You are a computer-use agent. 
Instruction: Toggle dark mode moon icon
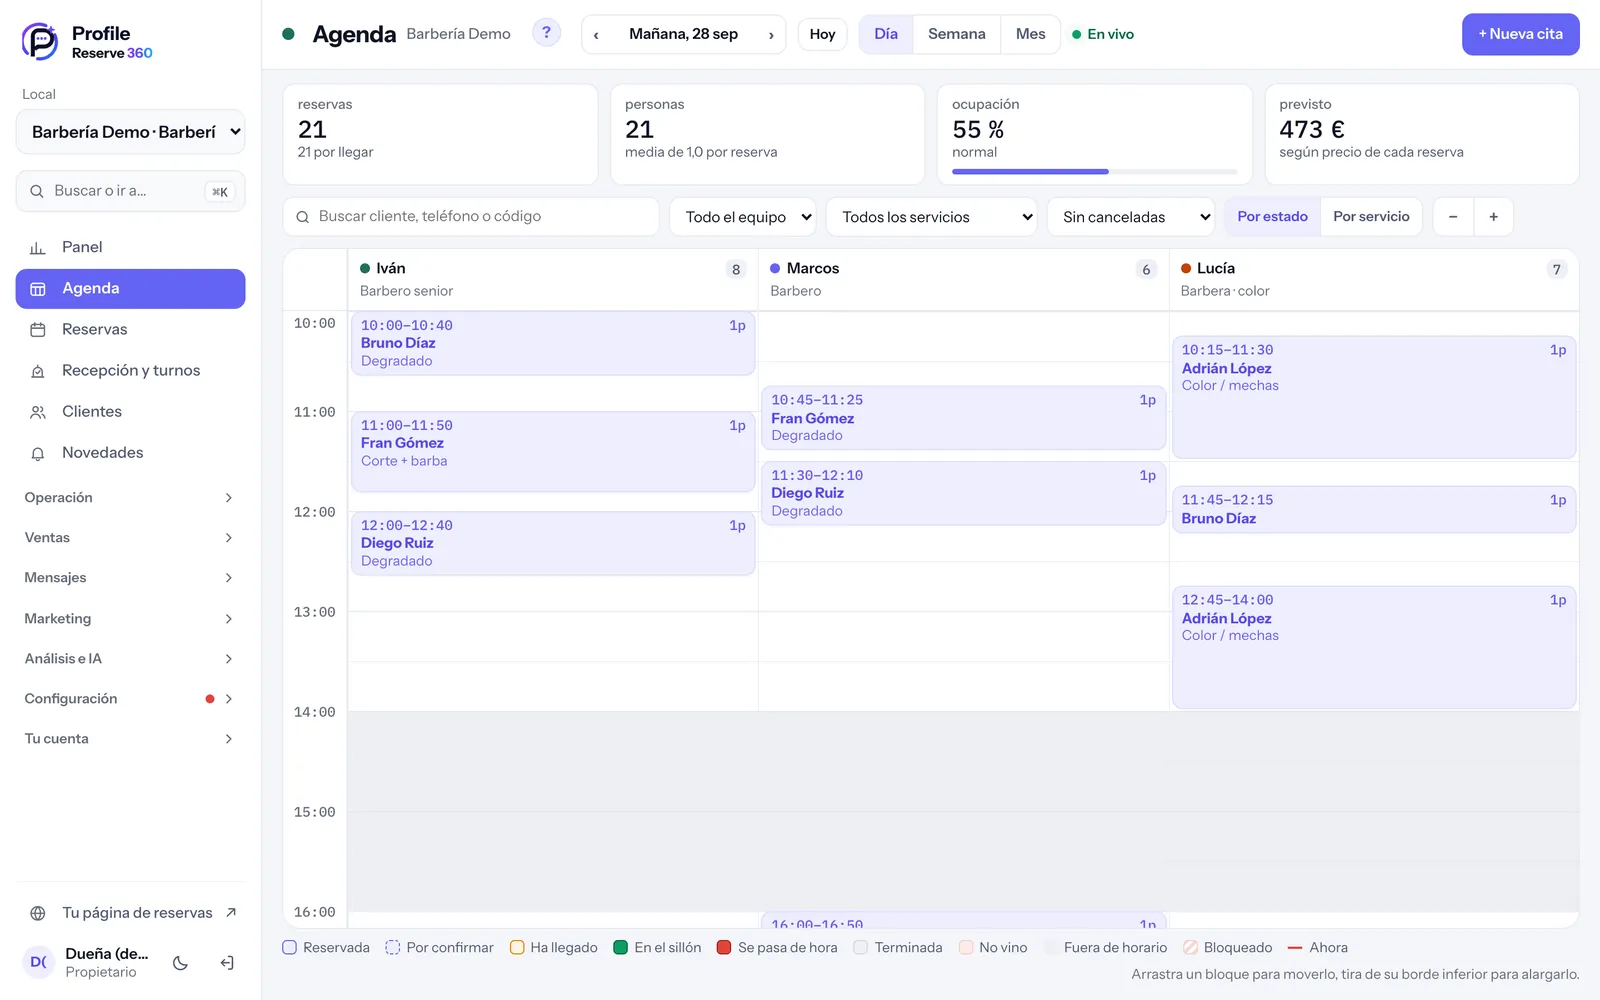[x=181, y=963]
